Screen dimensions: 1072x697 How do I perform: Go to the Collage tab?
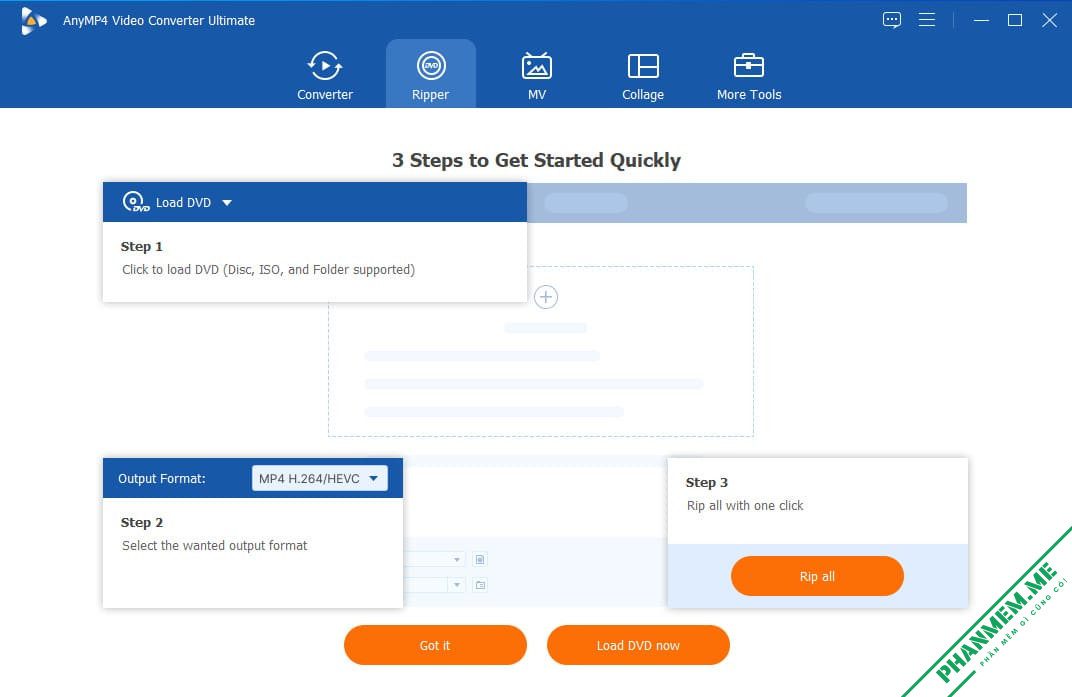coord(643,76)
